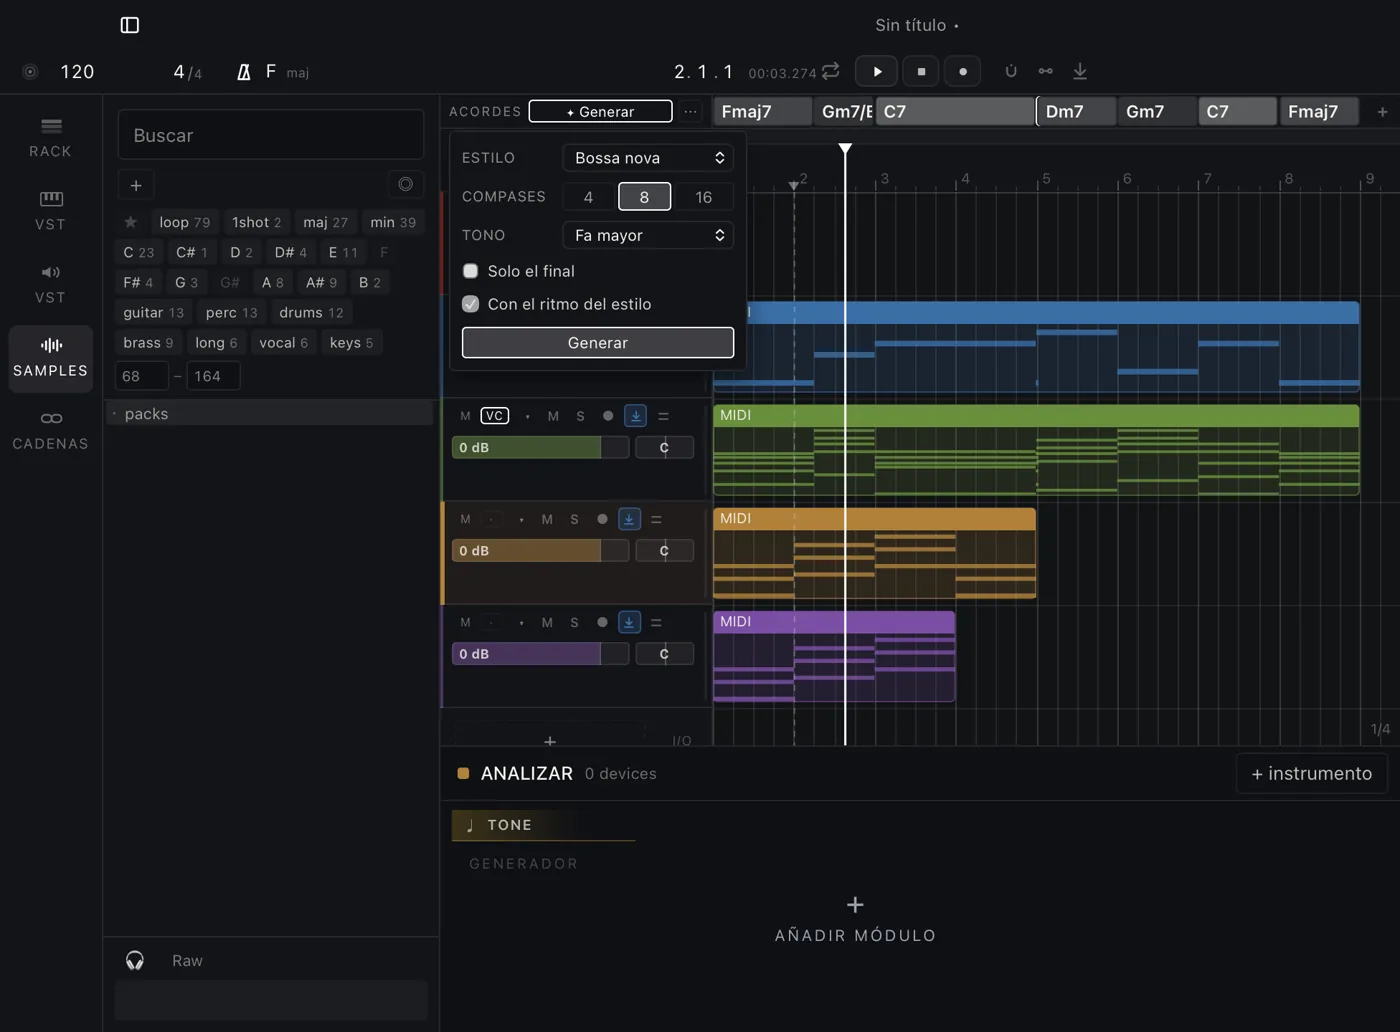Toggle the orange track blue download icon

tap(629, 519)
